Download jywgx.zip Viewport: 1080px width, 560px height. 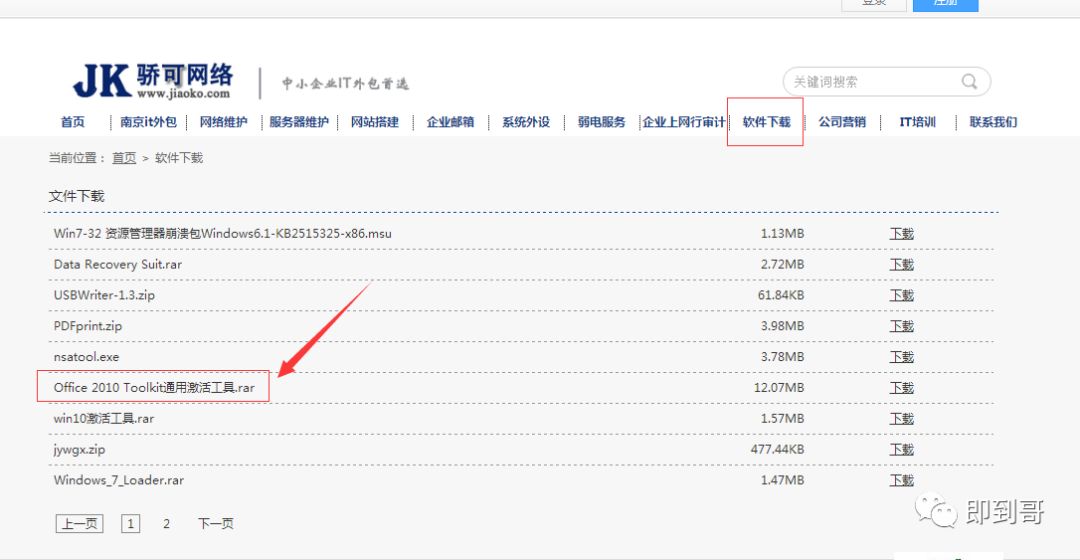[x=901, y=450]
